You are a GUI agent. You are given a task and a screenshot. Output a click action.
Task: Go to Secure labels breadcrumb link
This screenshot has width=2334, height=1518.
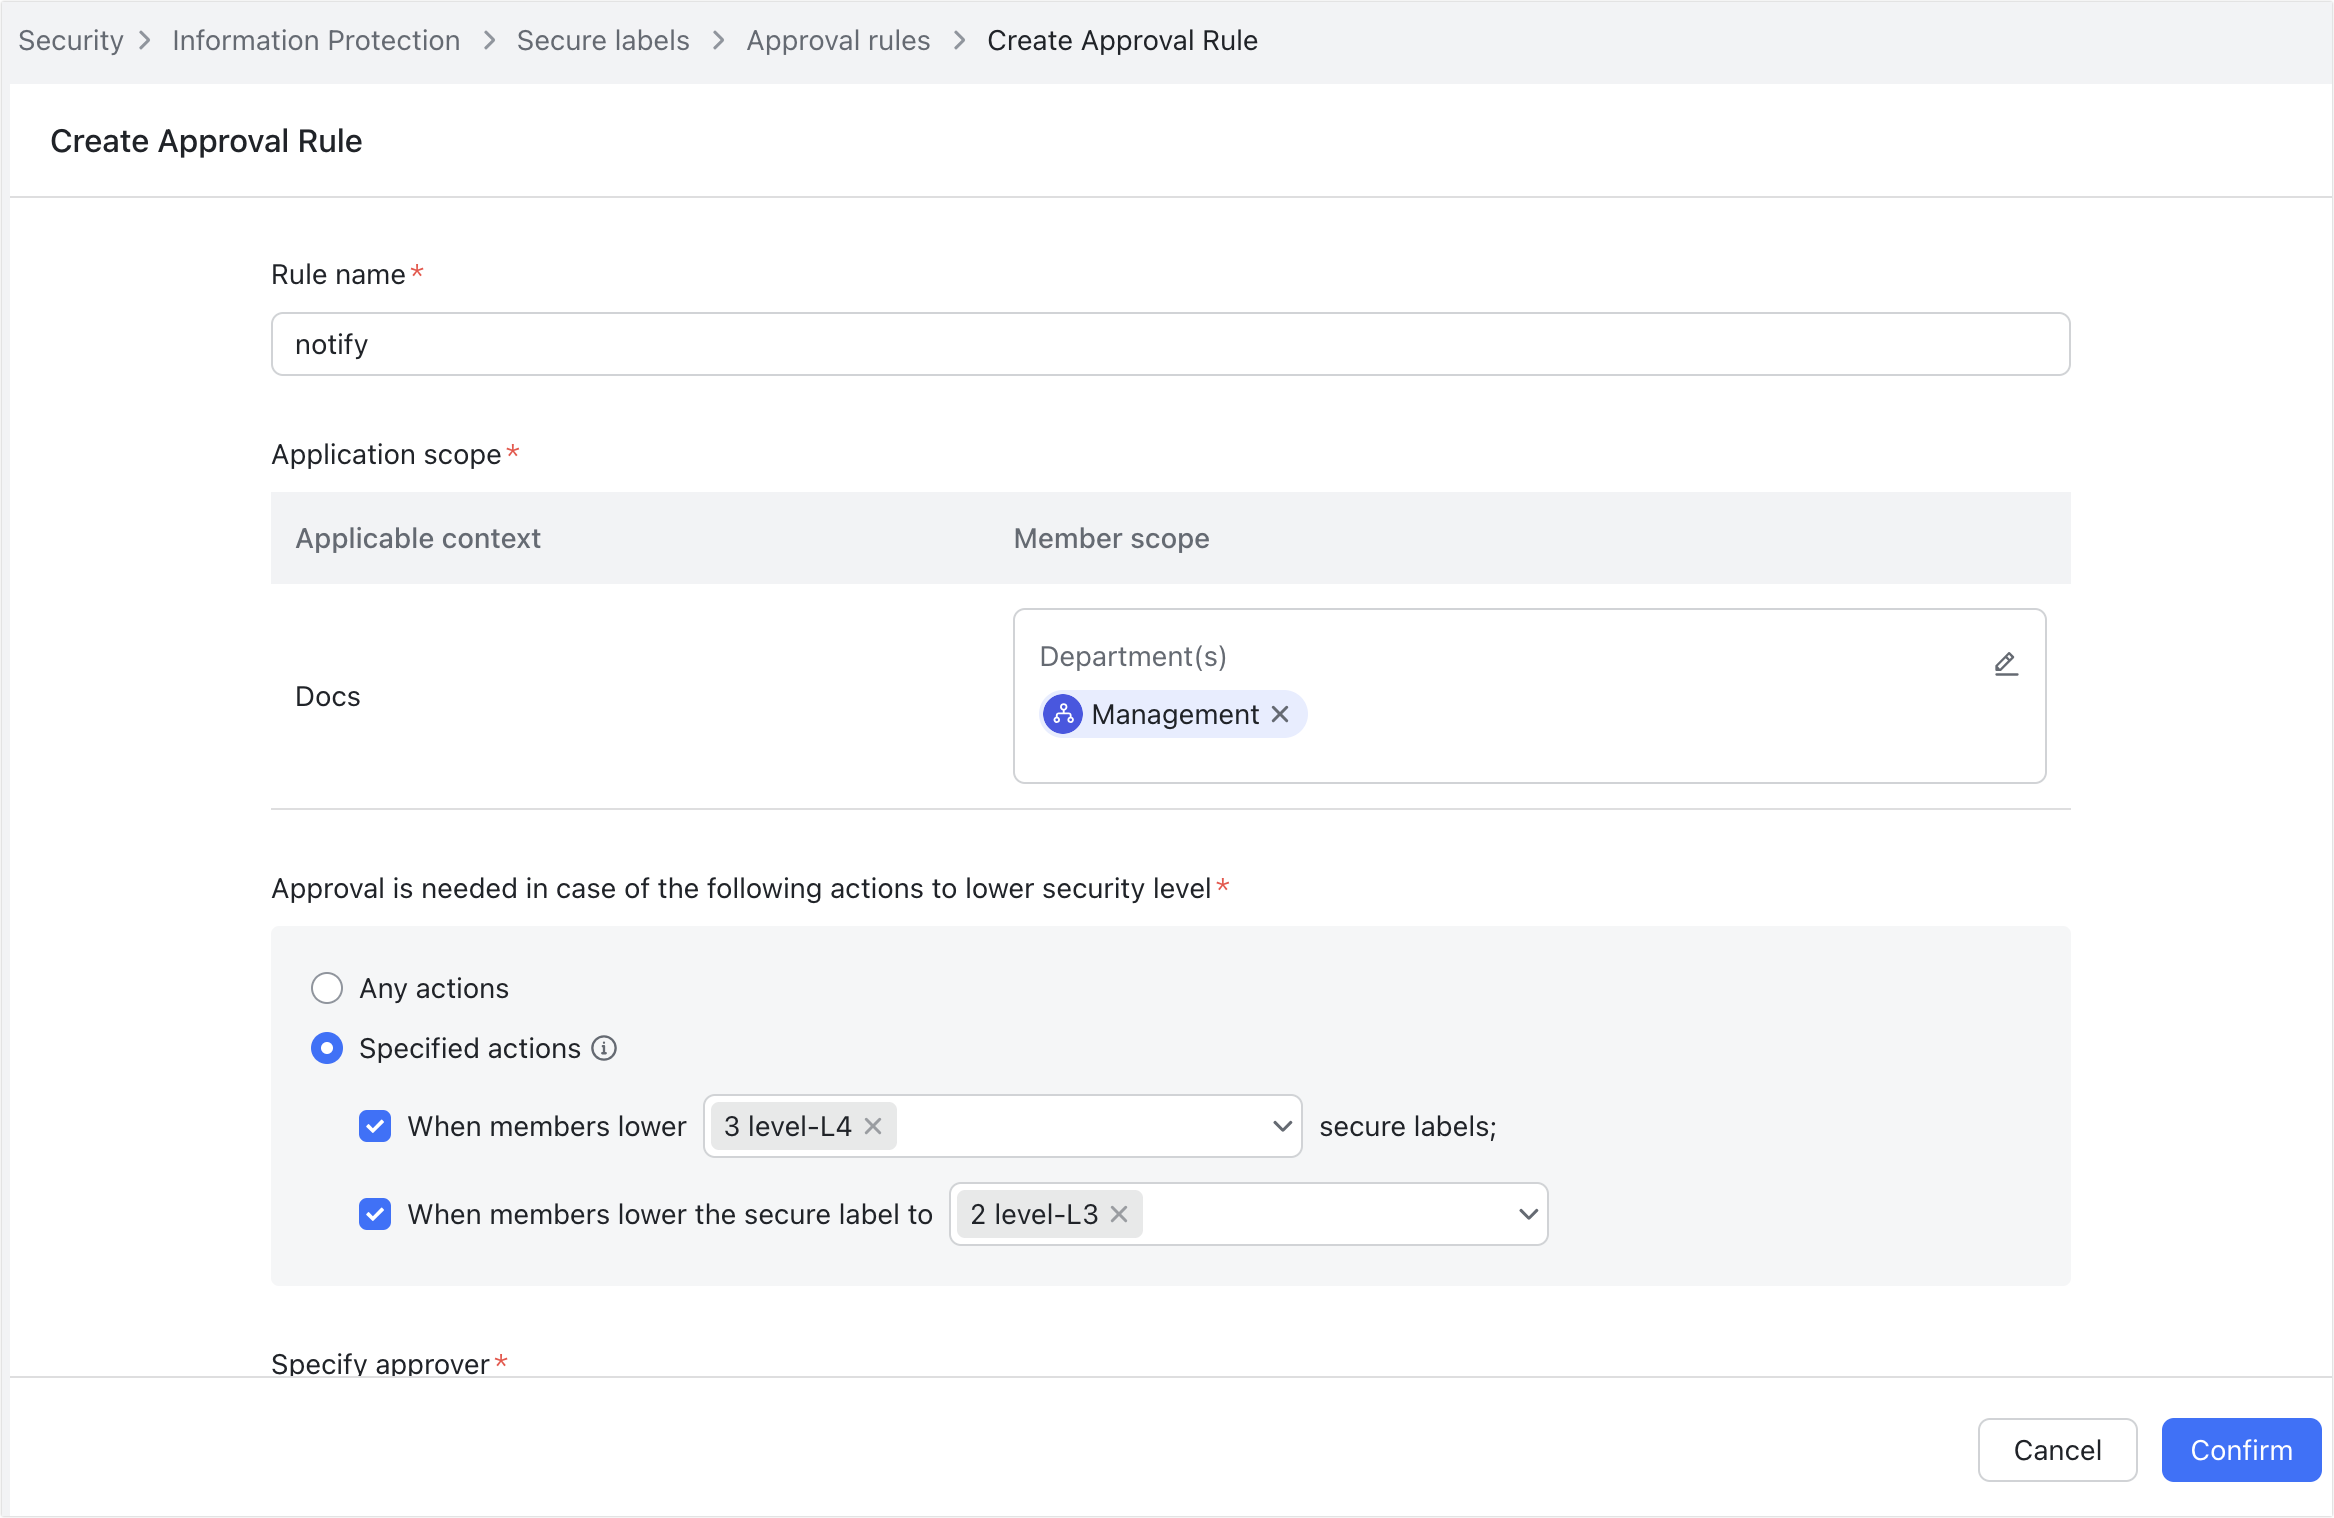point(602,40)
